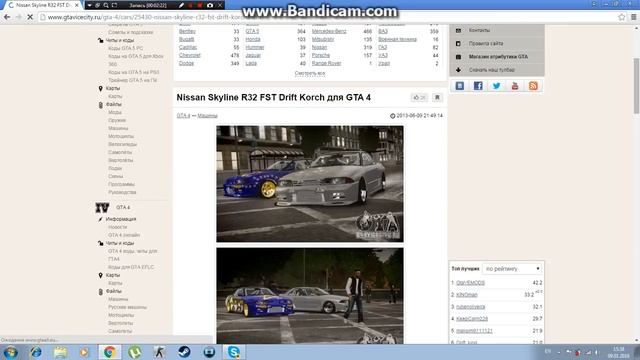Image resolution: width=640 pixels, height=360 pixels.
Task: Open Counter-Strike icon in taskbar
Action: 159,352
